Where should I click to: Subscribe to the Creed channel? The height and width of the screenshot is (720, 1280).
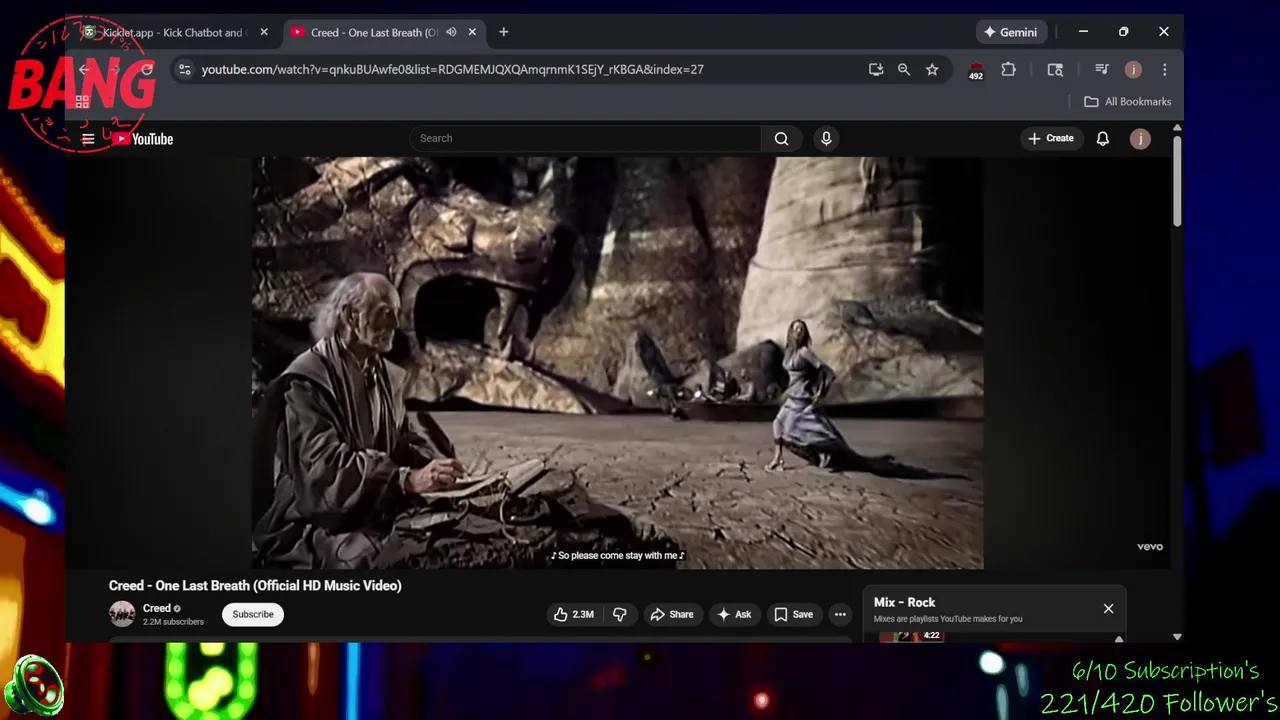point(253,614)
